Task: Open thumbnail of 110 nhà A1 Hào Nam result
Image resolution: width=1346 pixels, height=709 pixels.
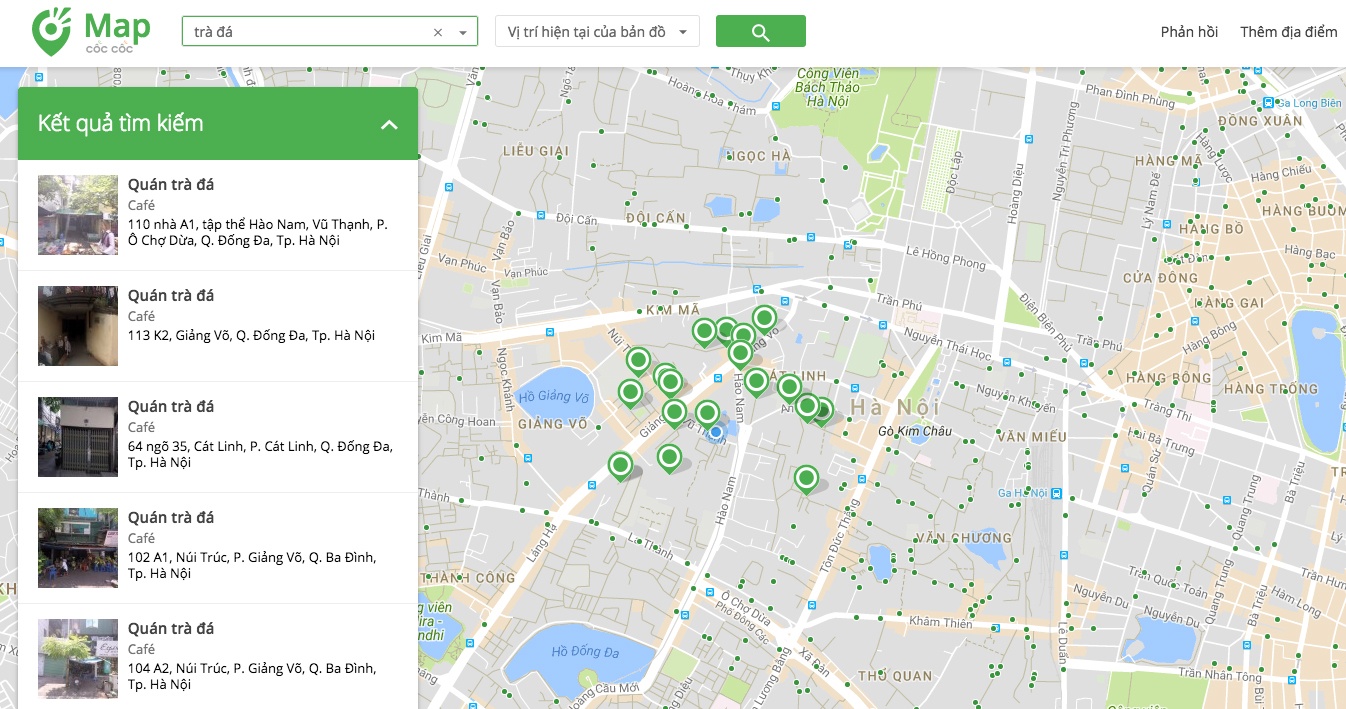Action: [78, 215]
